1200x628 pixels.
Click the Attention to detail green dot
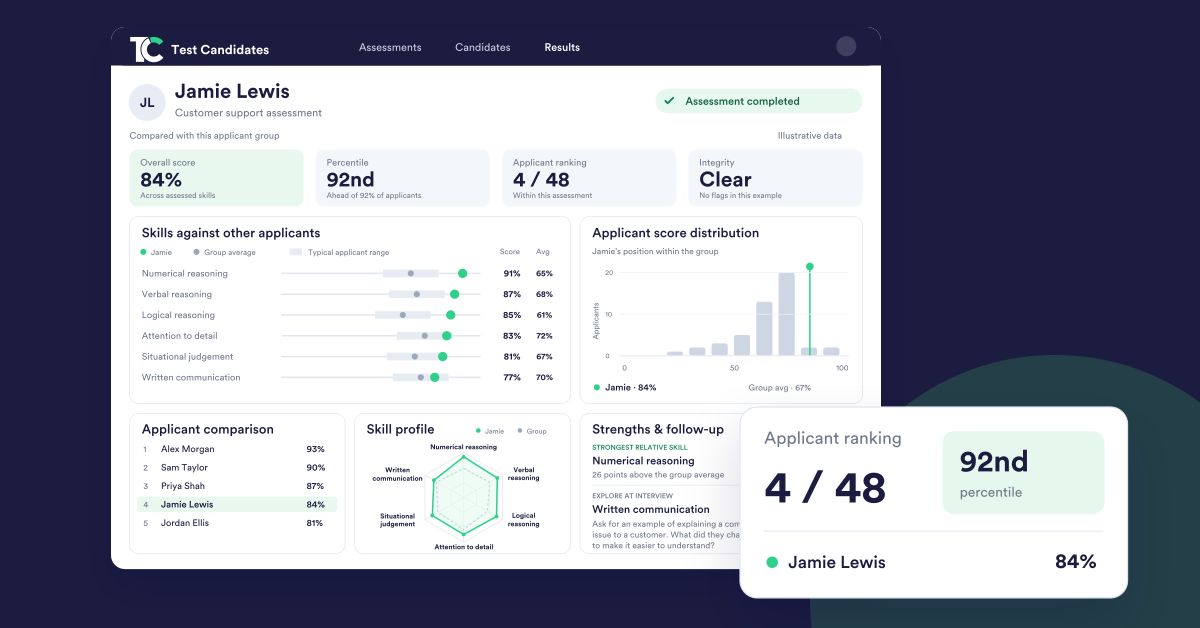pos(446,336)
